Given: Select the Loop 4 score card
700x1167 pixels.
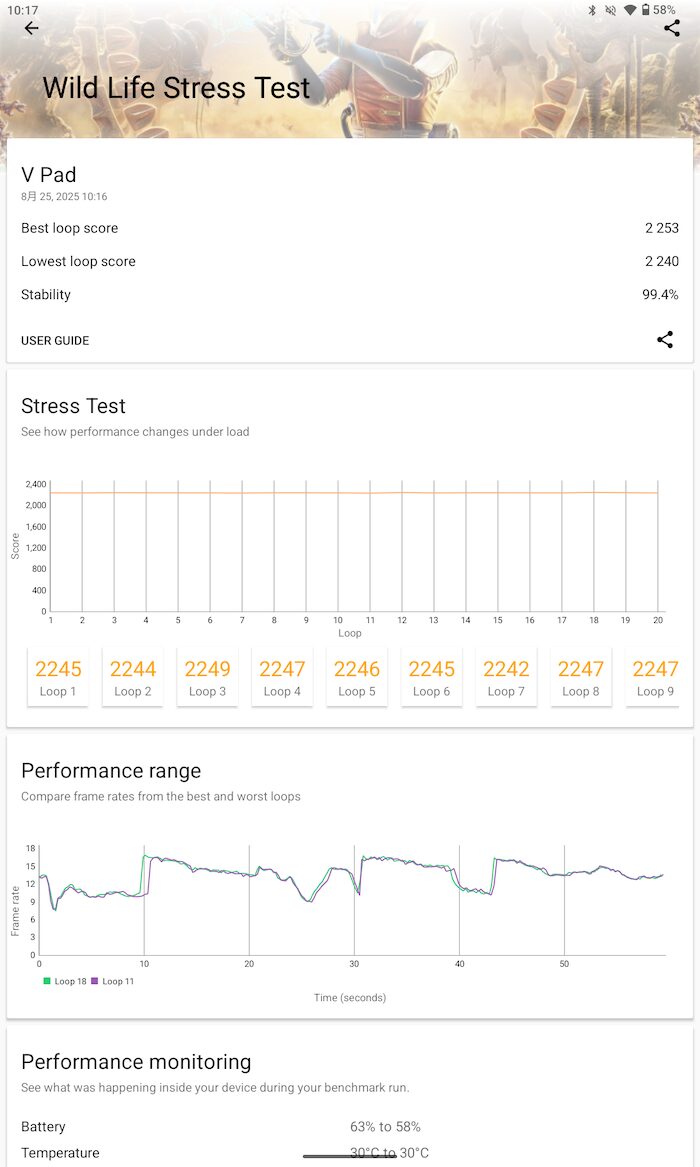Looking at the screenshot, I should 282,677.
